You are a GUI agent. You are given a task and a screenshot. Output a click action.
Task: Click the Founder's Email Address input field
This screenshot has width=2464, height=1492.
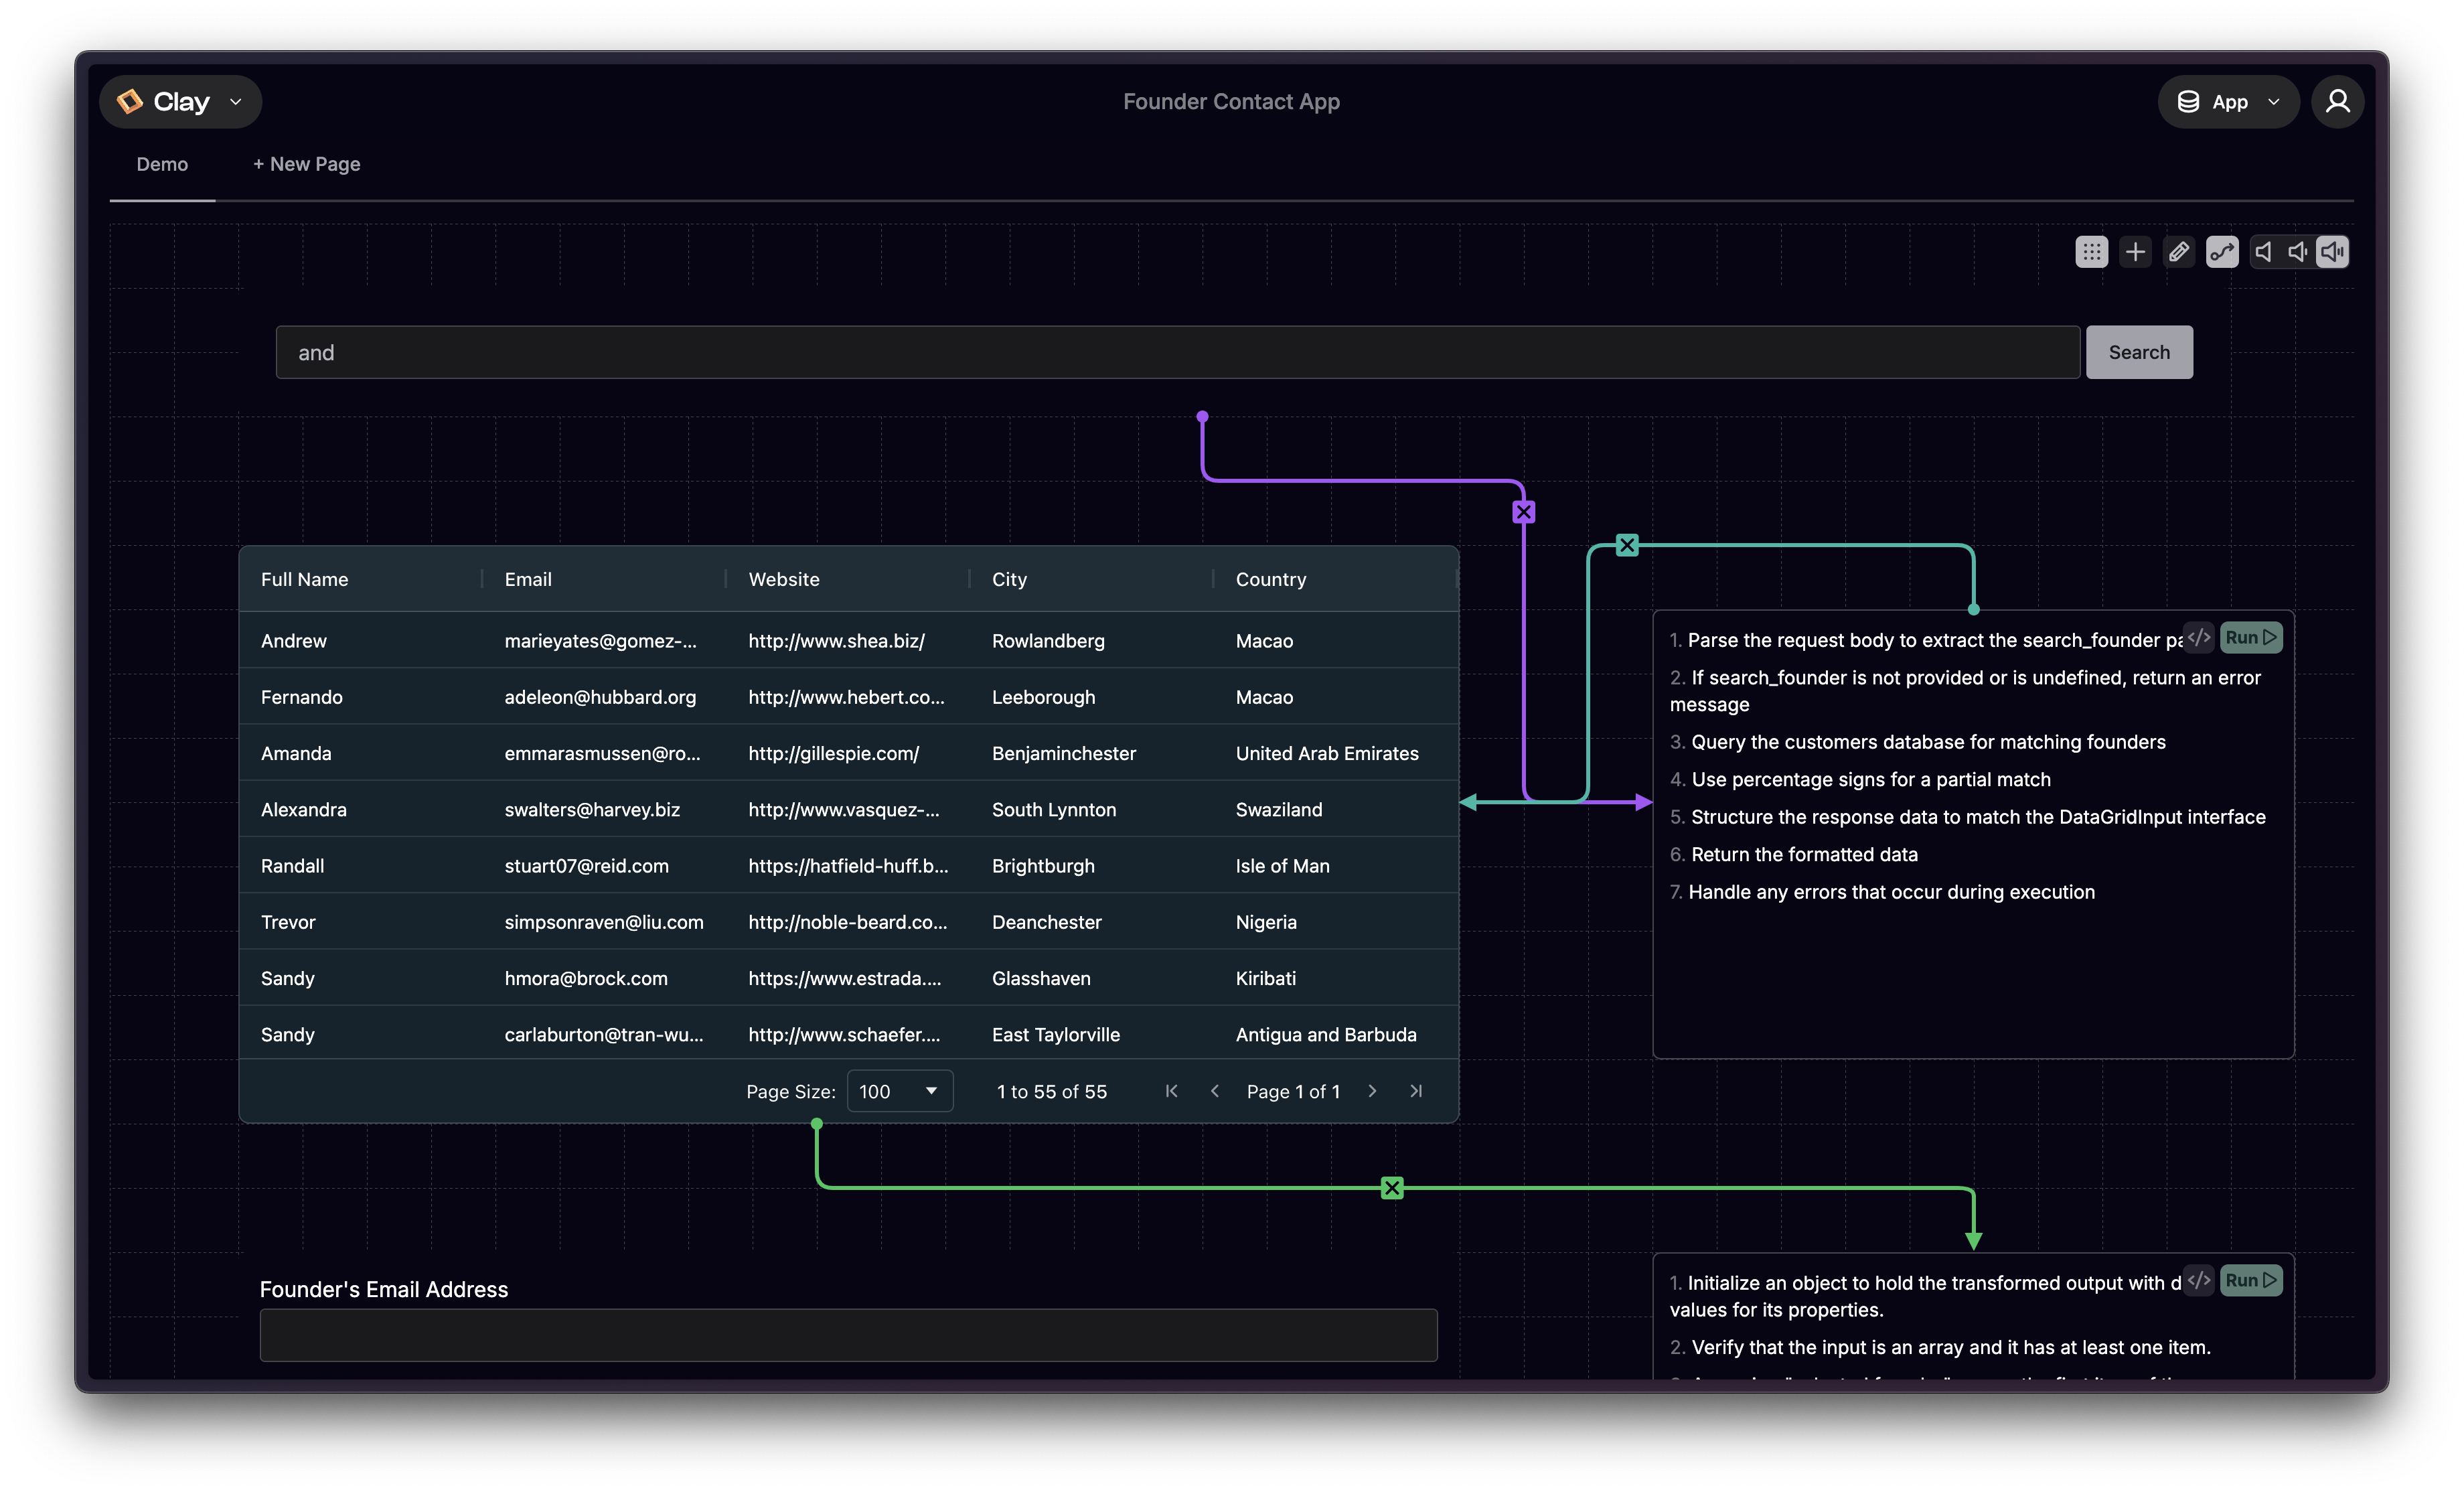click(x=848, y=1336)
